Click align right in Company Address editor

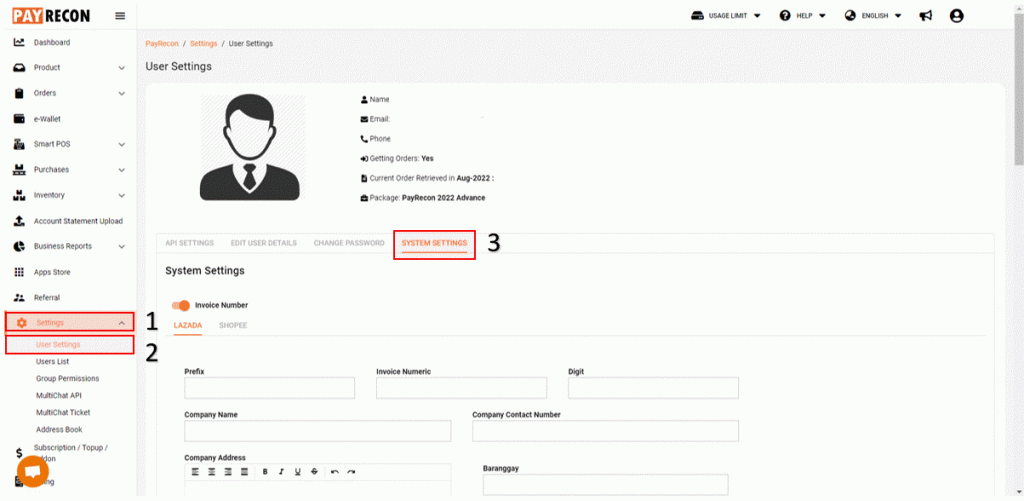click(228, 472)
